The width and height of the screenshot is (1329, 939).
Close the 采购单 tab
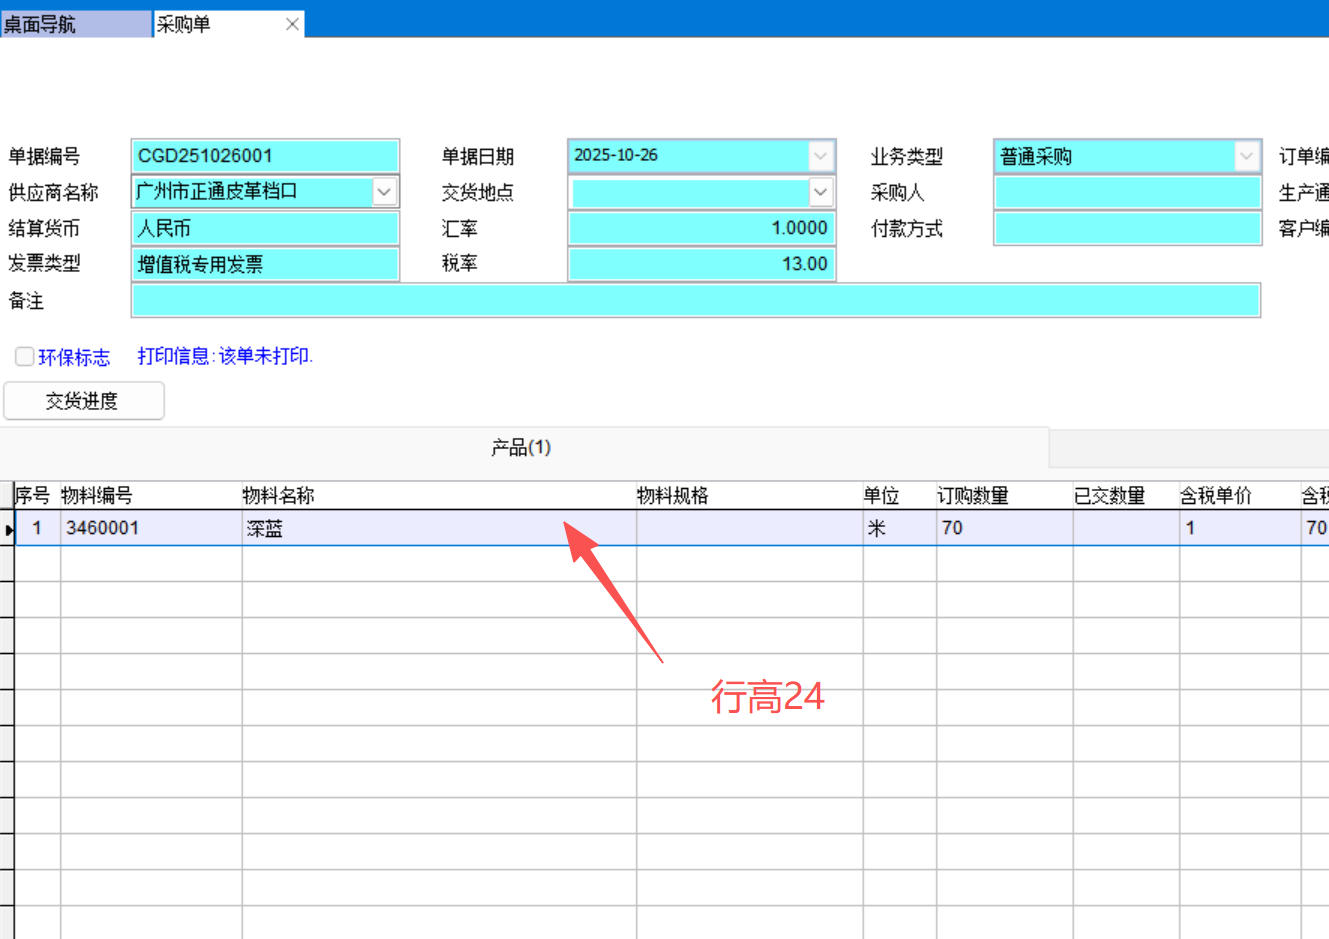click(292, 25)
